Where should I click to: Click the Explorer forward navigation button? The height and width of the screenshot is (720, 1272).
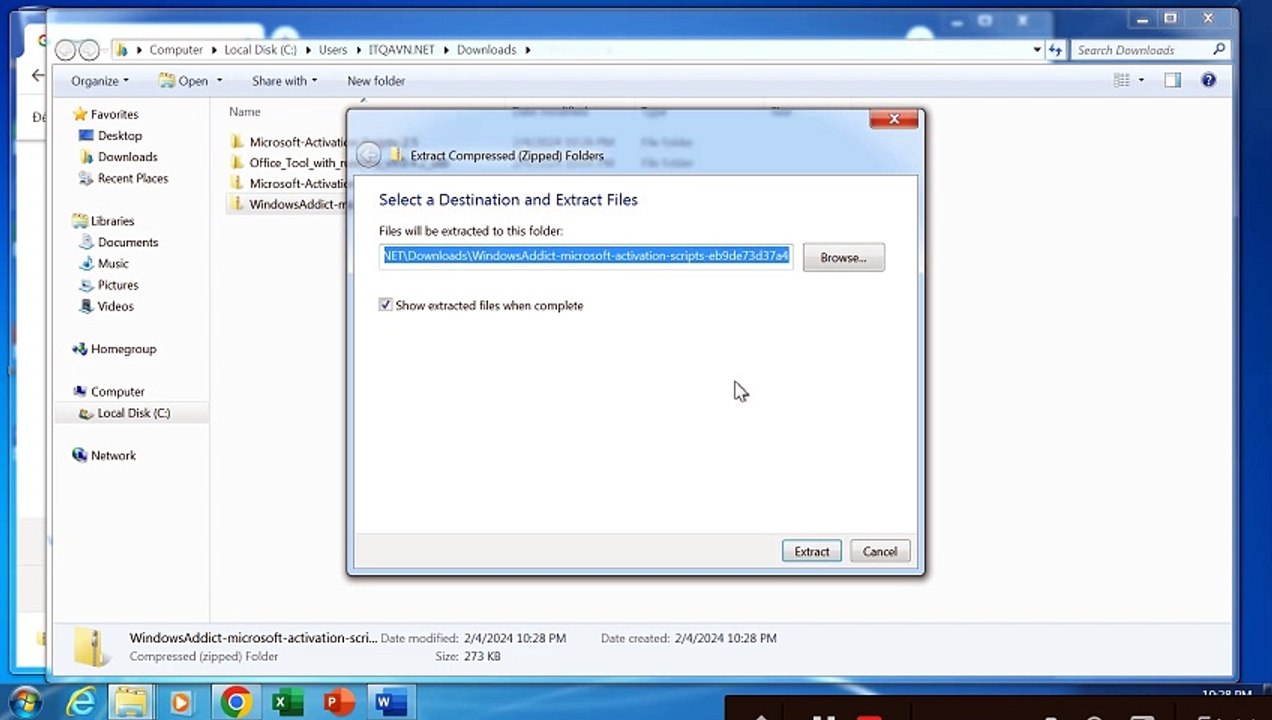click(x=90, y=50)
